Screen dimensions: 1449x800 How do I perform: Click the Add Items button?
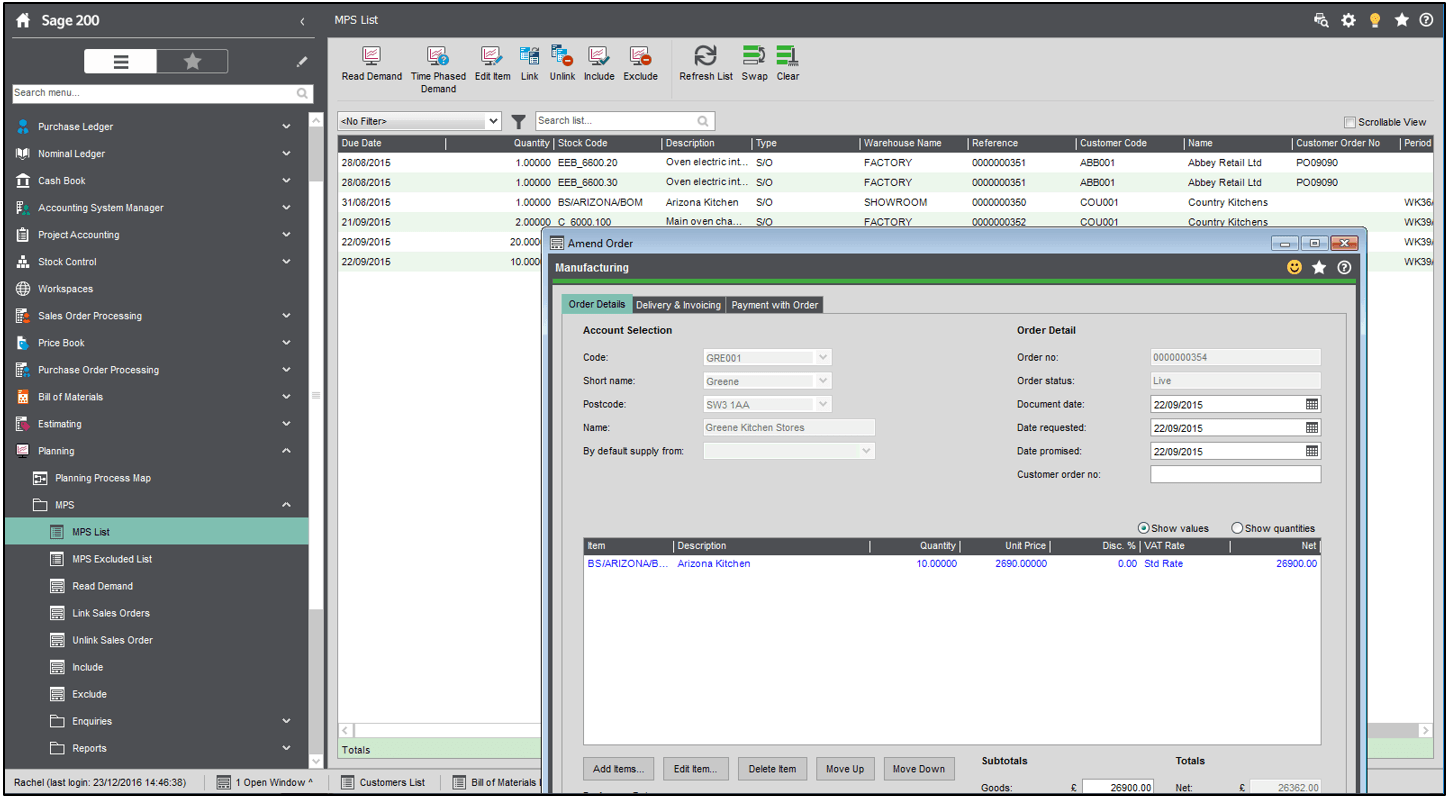pyautogui.click(x=619, y=769)
